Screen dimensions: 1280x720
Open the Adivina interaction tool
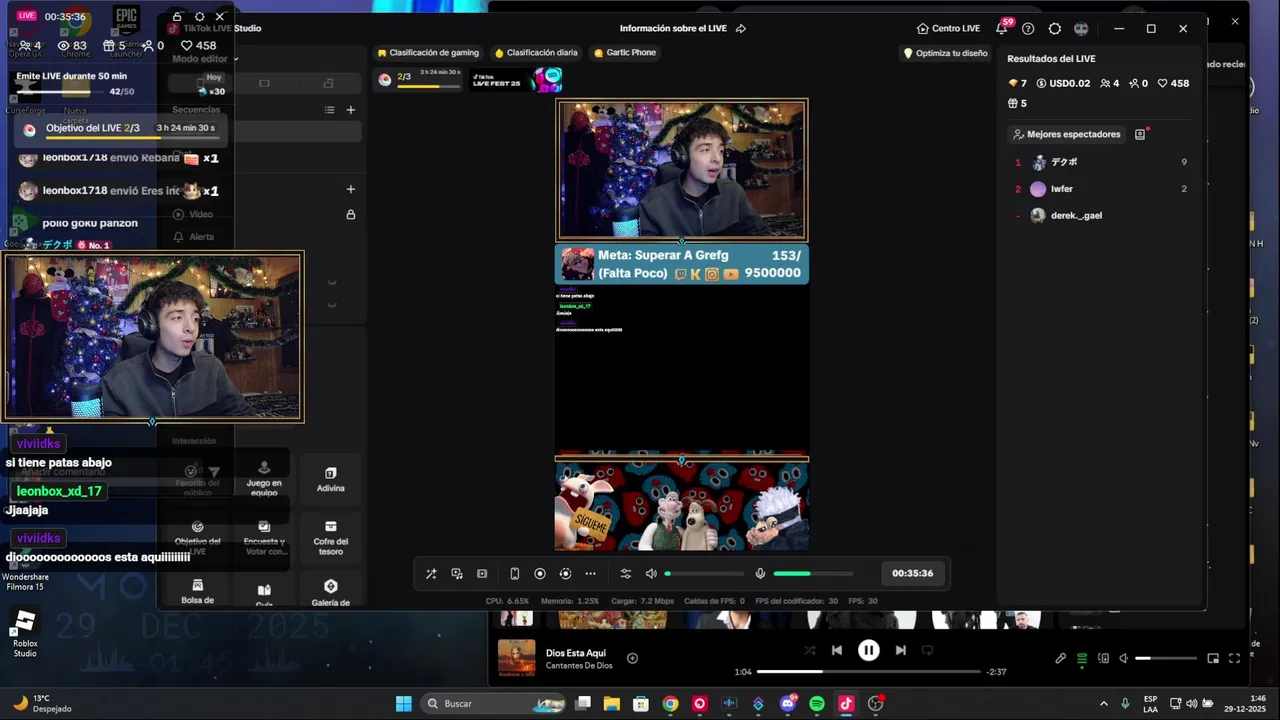coord(331,480)
